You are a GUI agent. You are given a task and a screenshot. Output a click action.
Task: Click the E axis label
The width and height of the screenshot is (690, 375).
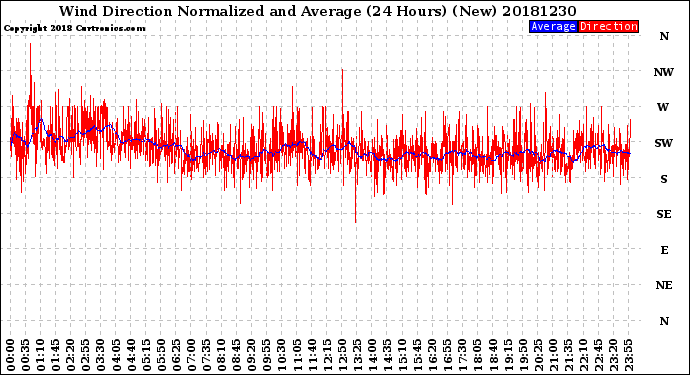click(x=664, y=250)
